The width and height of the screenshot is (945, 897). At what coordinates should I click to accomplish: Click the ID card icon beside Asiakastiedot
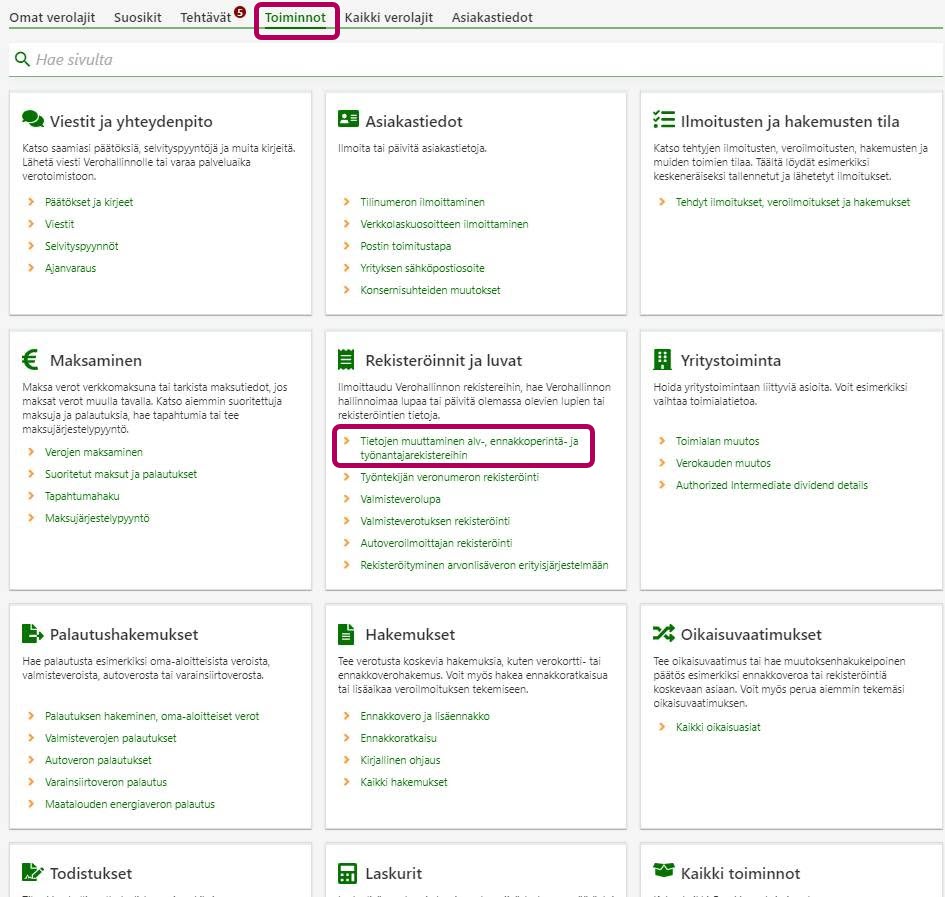pos(348,119)
